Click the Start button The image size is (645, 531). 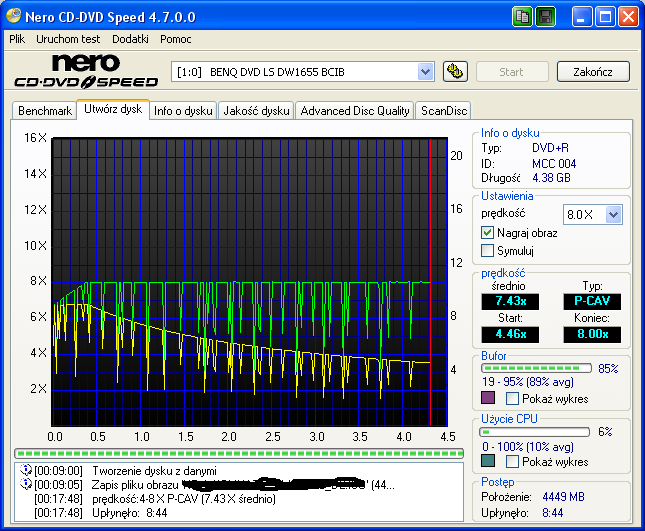pyautogui.click(x=512, y=72)
